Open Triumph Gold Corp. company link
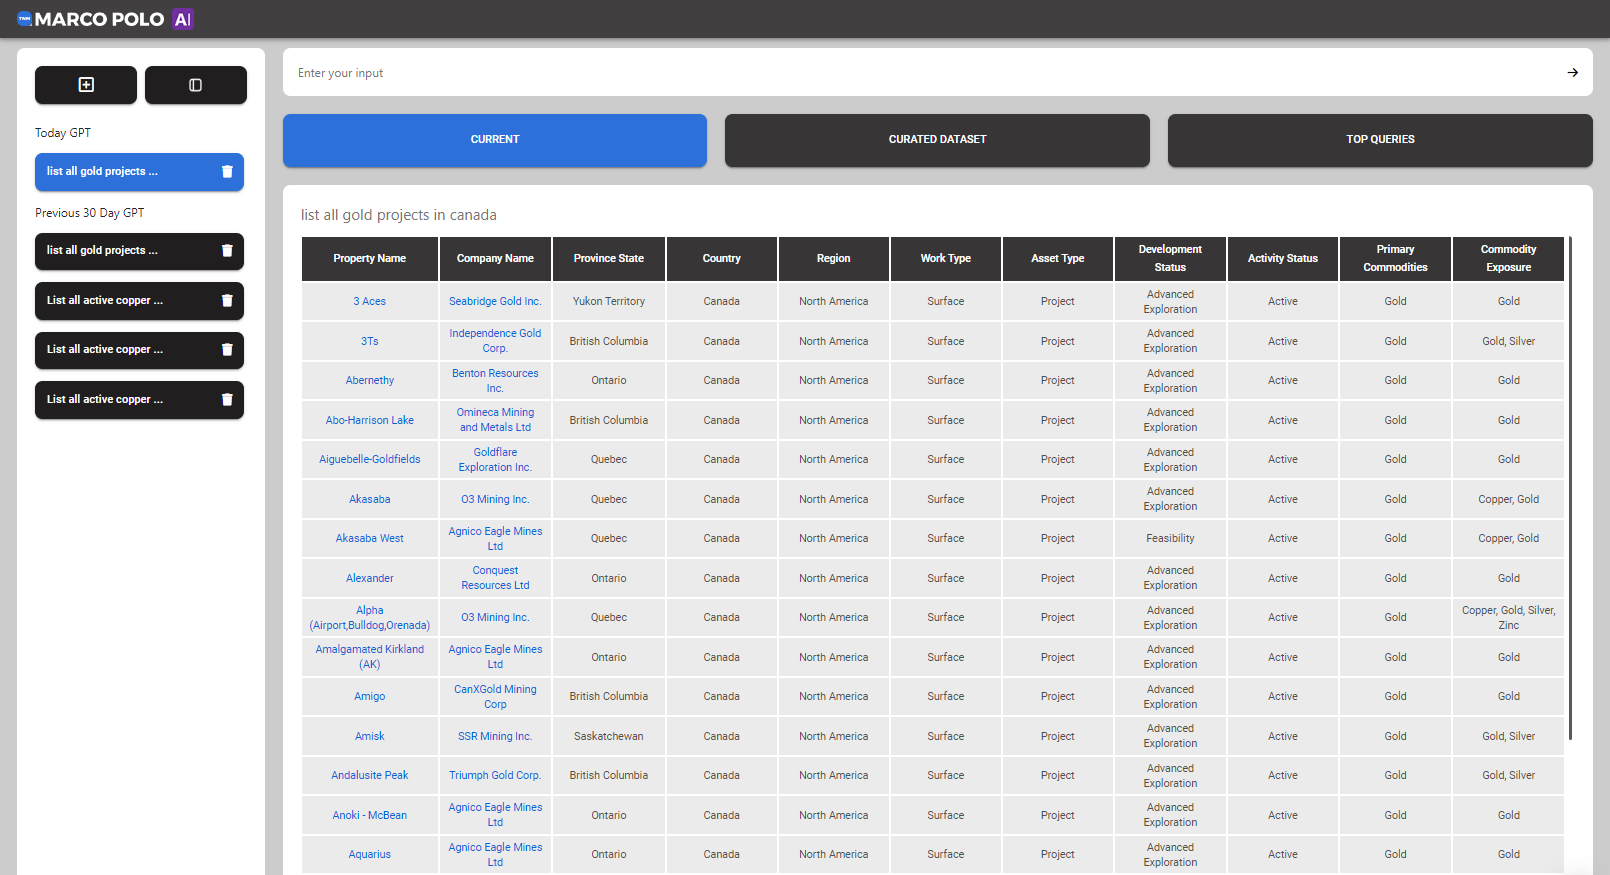The width and height of the screenshot is (1610, 875). click(495, 776)
